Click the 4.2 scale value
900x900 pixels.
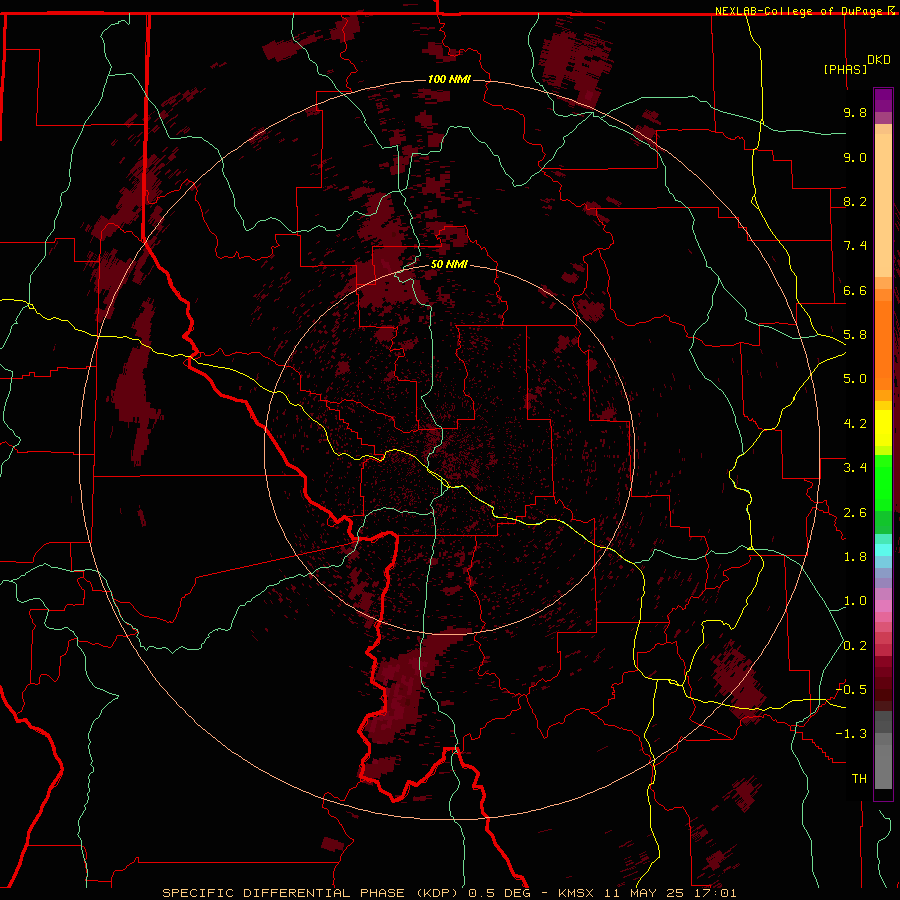point(855,424)
